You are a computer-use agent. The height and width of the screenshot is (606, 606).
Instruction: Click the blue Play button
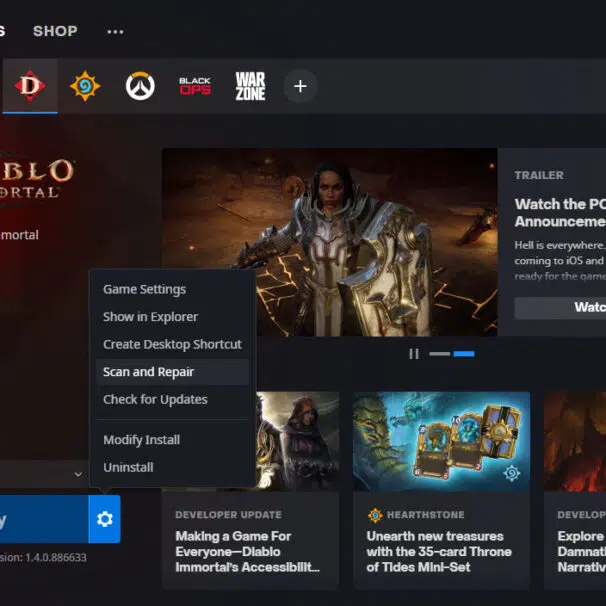coord(44,519)
